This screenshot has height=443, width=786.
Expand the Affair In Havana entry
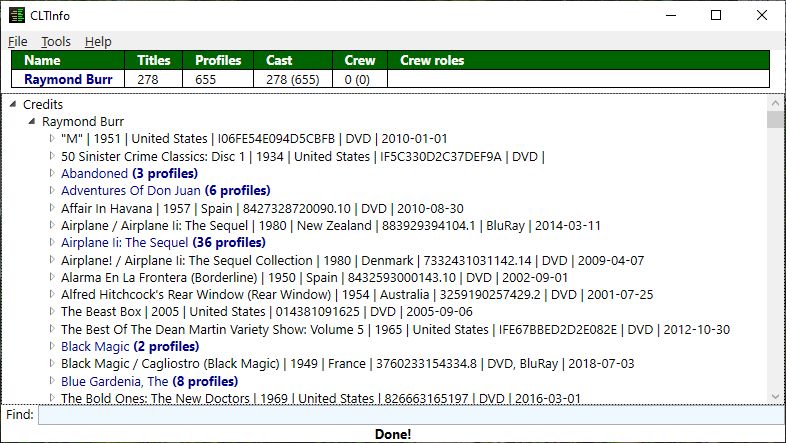point(52,207)
